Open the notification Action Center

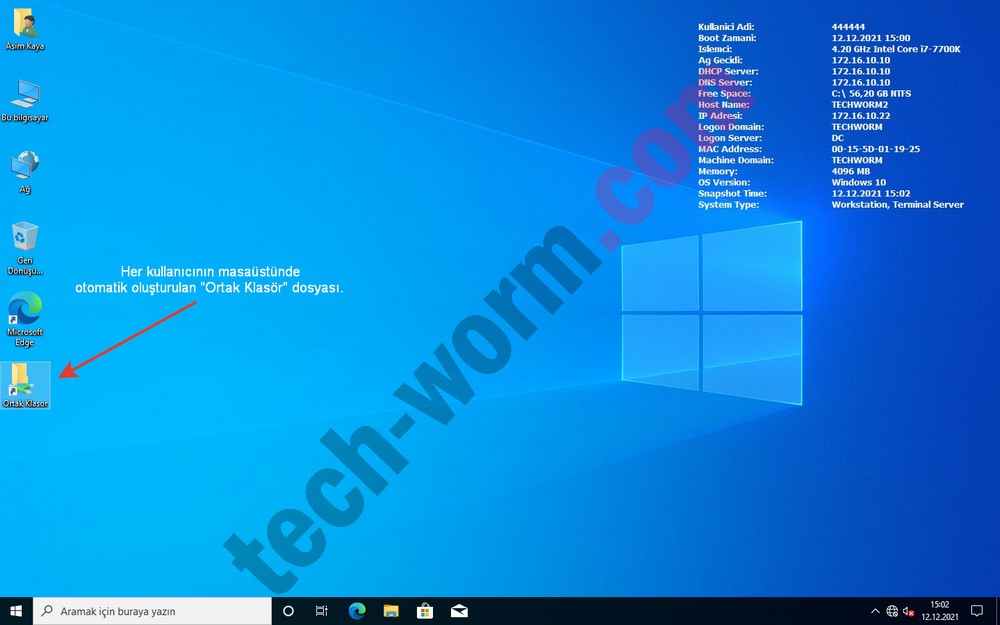[x=977, y=610]
